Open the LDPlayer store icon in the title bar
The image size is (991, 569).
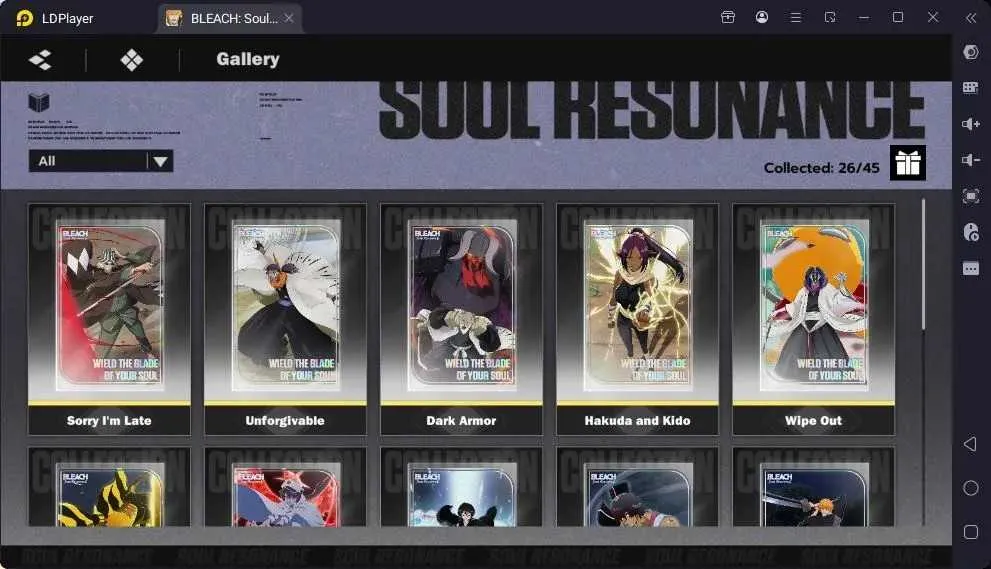click(x=728, y=17)
